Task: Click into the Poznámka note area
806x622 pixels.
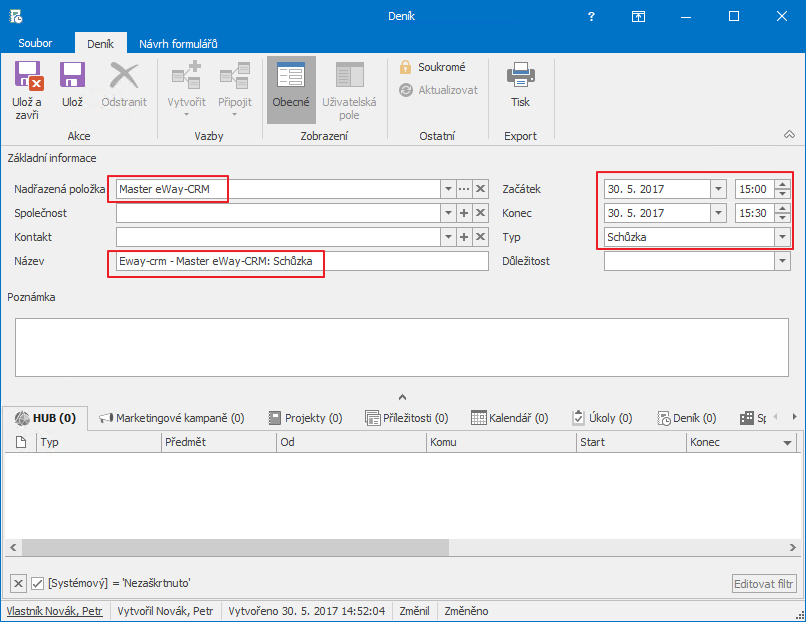Action: pos(402,347)
